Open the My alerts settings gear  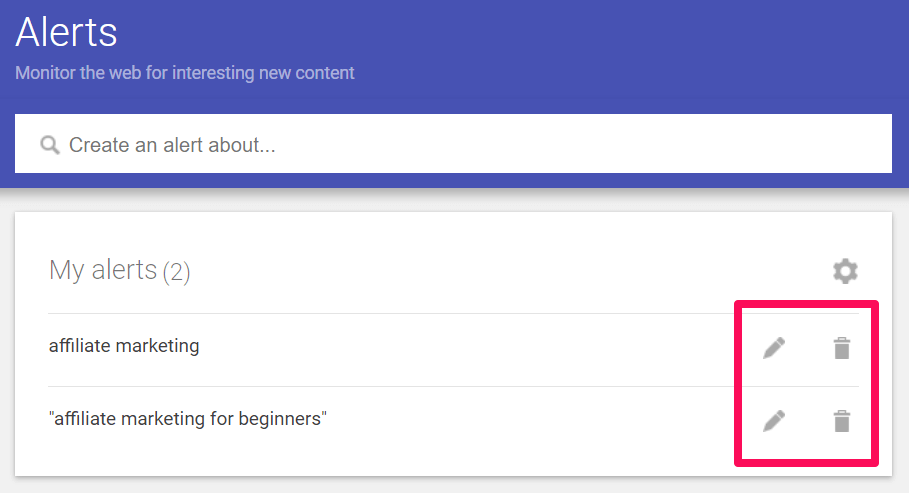point(845,271)
